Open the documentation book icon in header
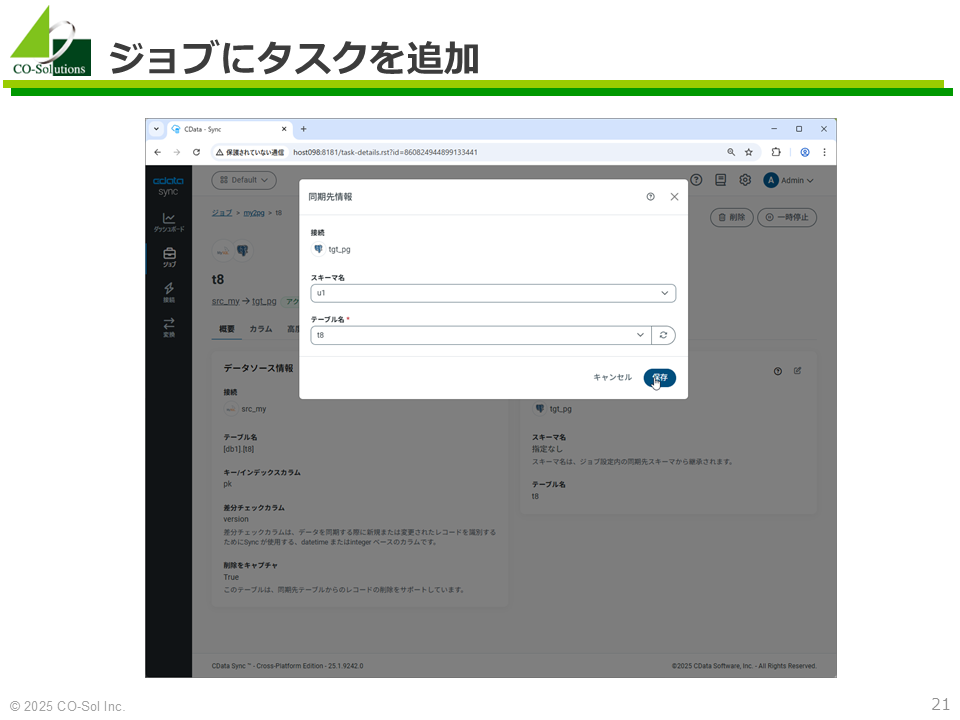The height and width of the screenshot is (720, 960). [721, 180]
